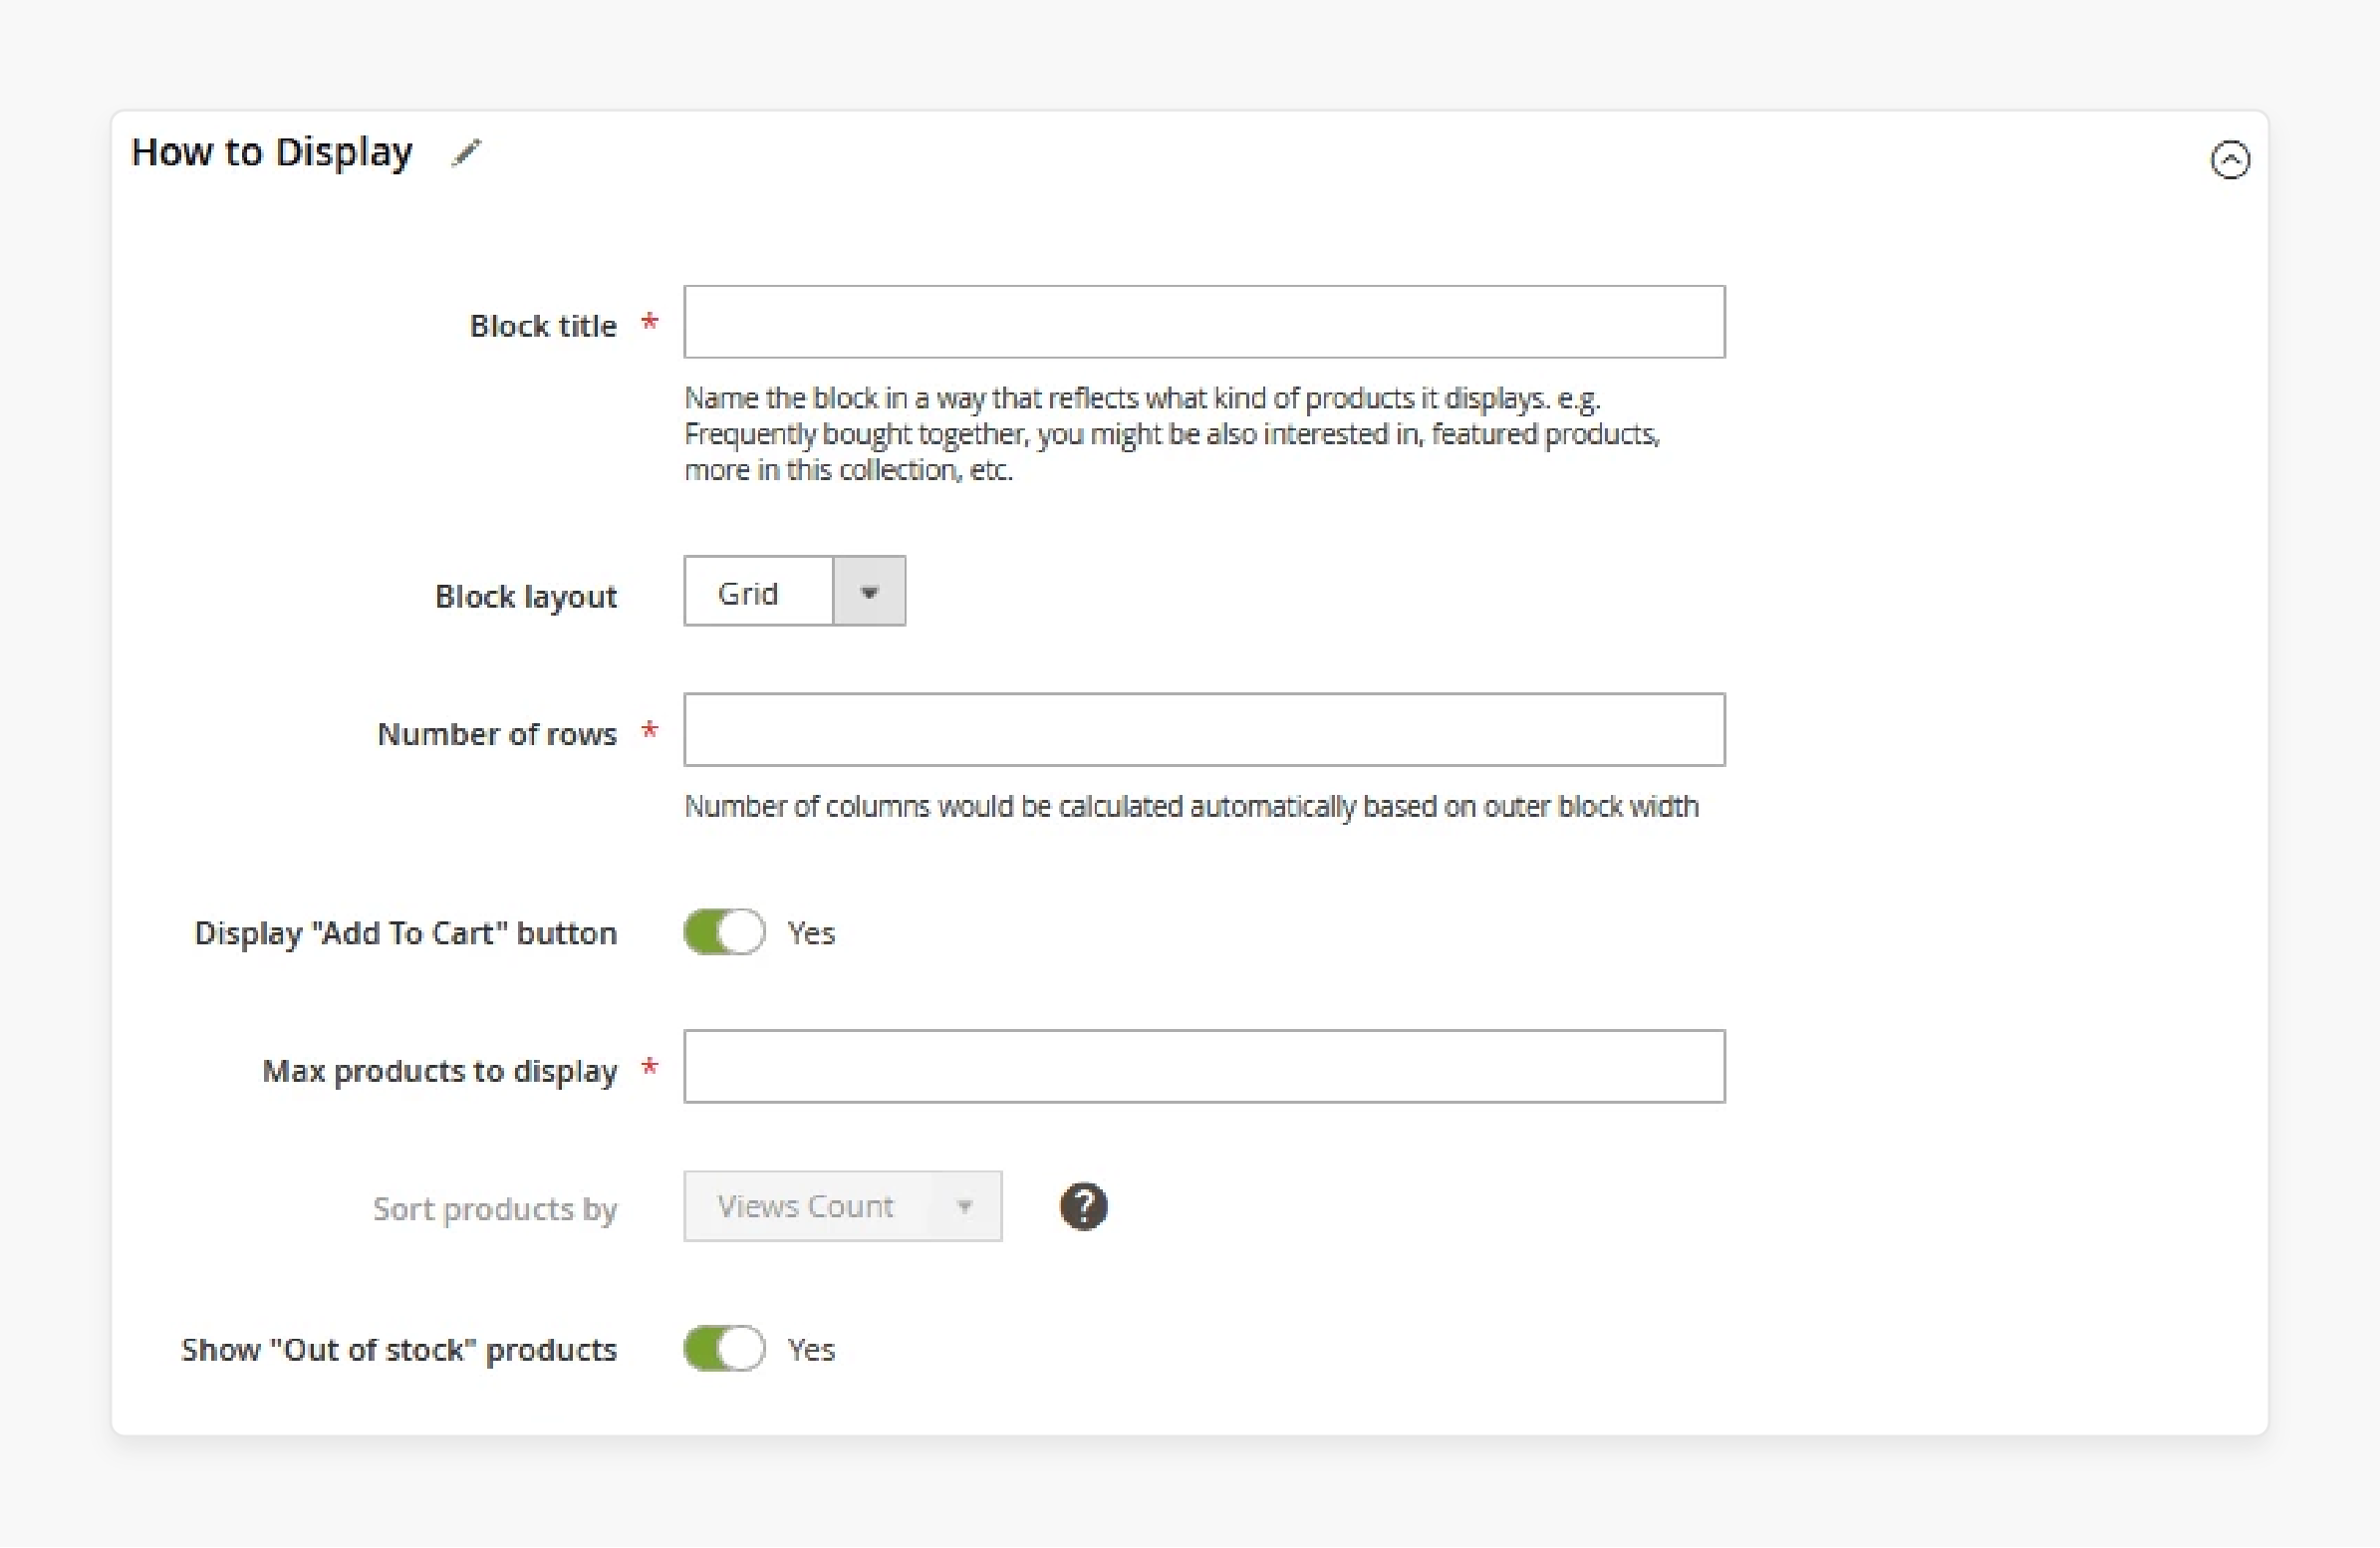
Task: Click the Number of rows input field
Action: coord(1204,730)
